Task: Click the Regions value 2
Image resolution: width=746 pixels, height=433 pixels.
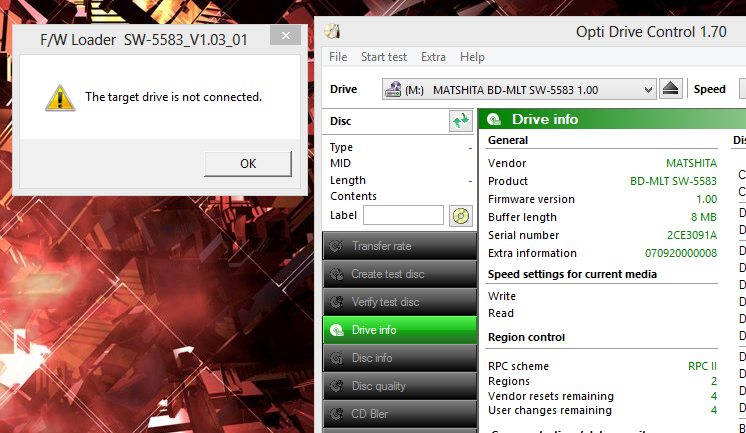Action: (714, 381)
